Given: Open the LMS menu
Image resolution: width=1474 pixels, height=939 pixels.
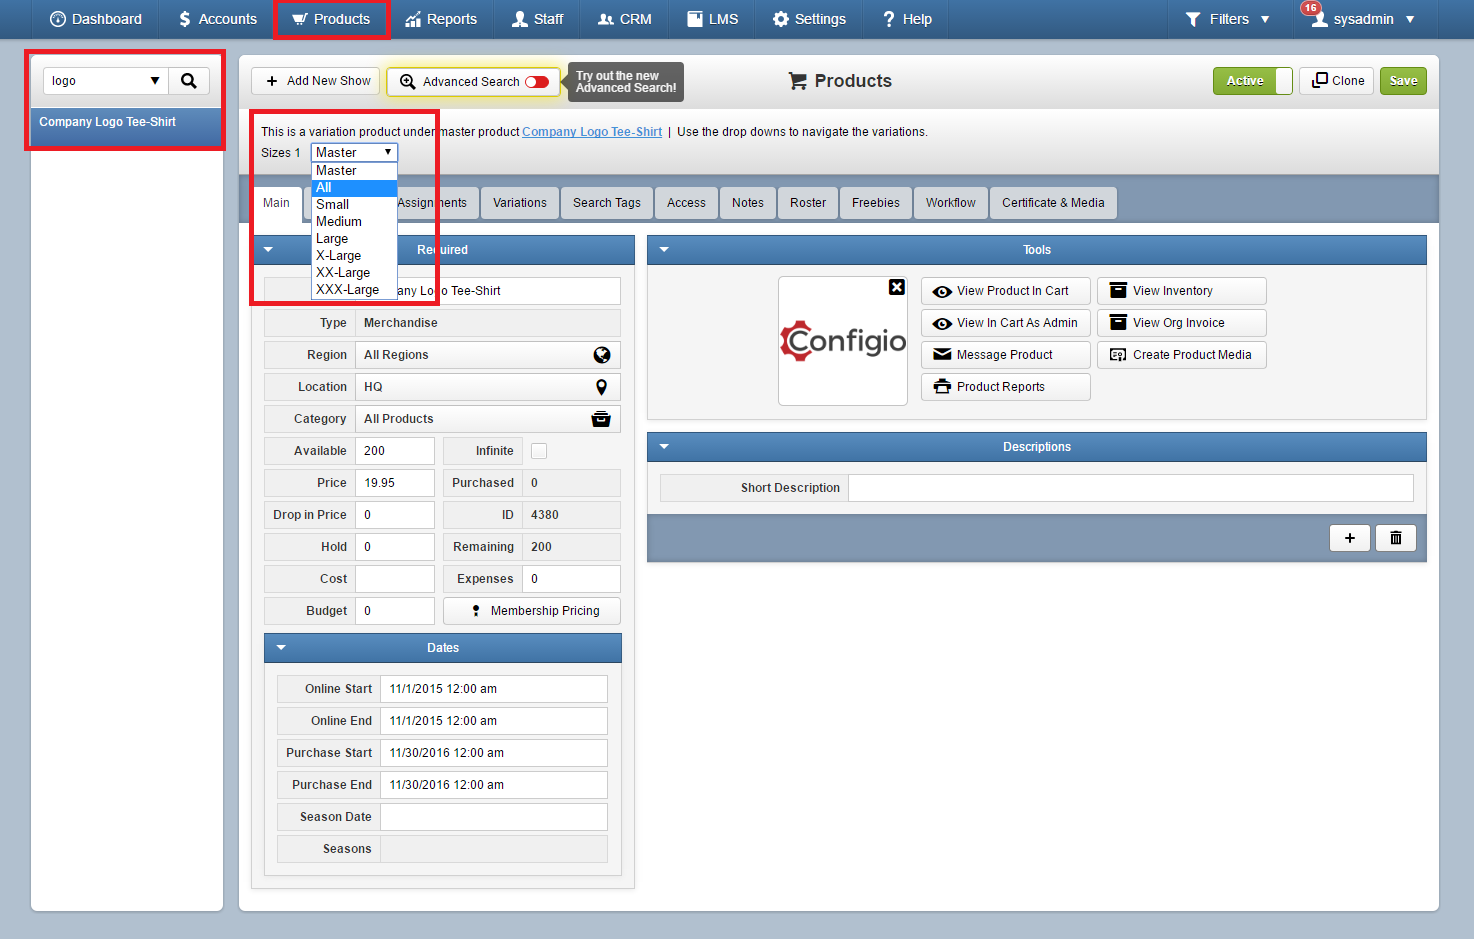Looking at the screenshot, I should pos(712,19).
